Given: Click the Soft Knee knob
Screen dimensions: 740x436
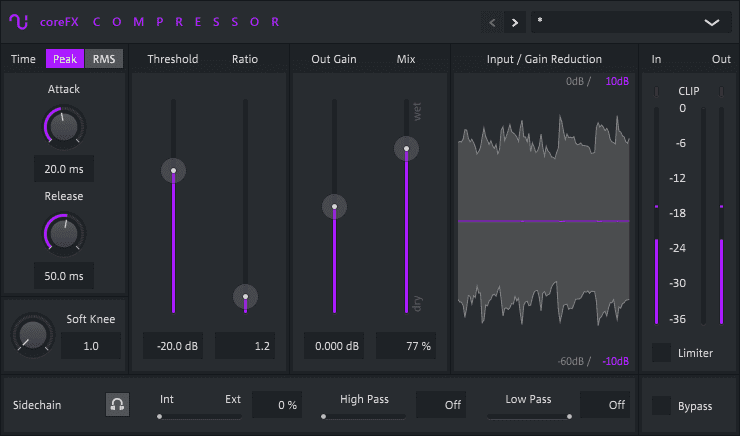Looking at the screenshot, I should coord(33,335).
